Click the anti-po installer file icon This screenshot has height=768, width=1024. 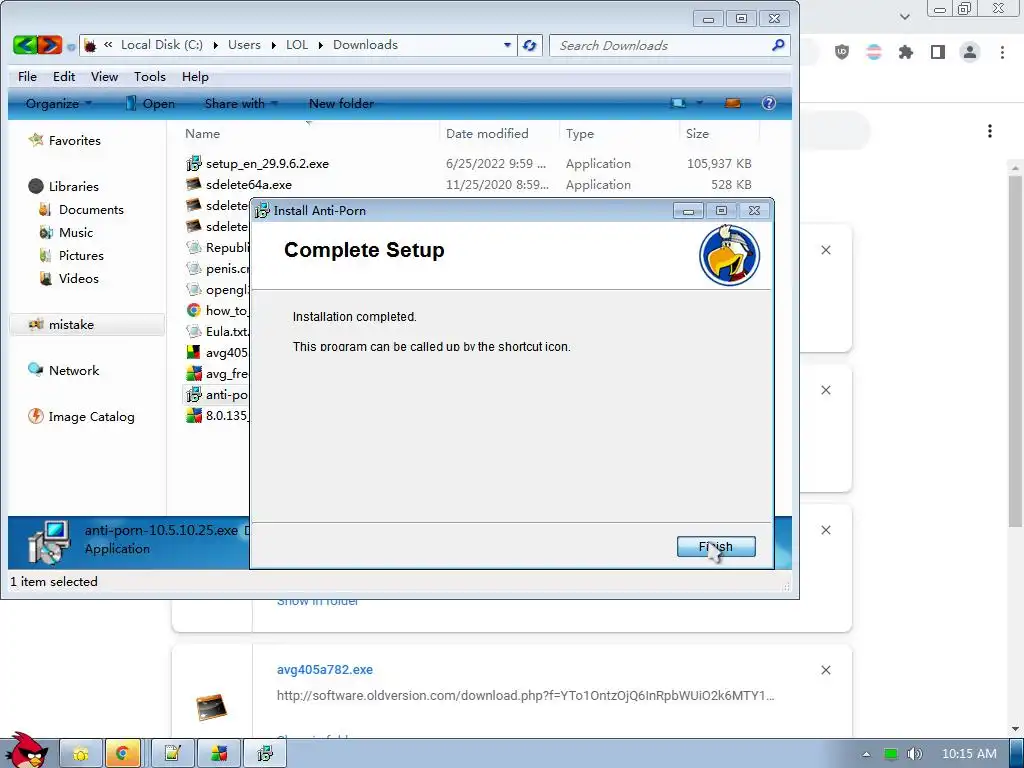click(x=193, y=394)
